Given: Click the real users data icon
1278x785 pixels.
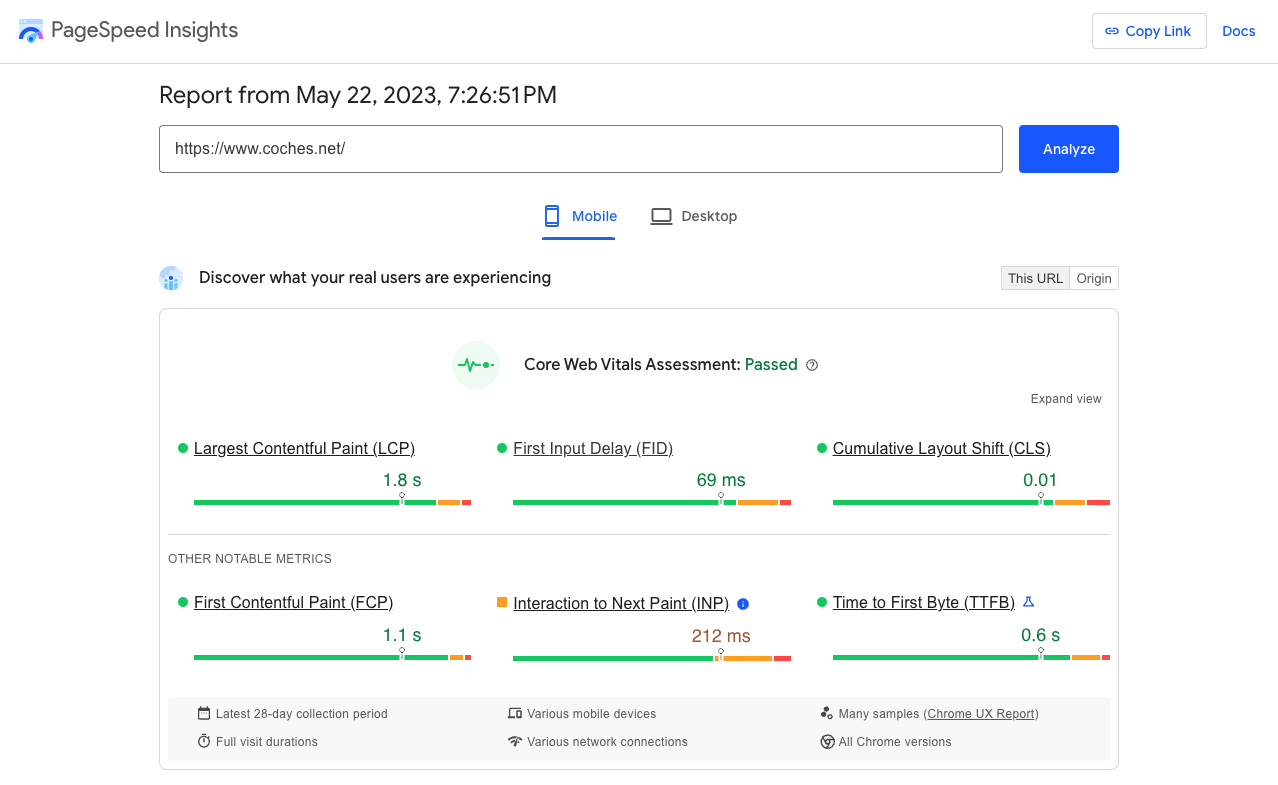Looking at the screenshot, I should tap(171, 278).
